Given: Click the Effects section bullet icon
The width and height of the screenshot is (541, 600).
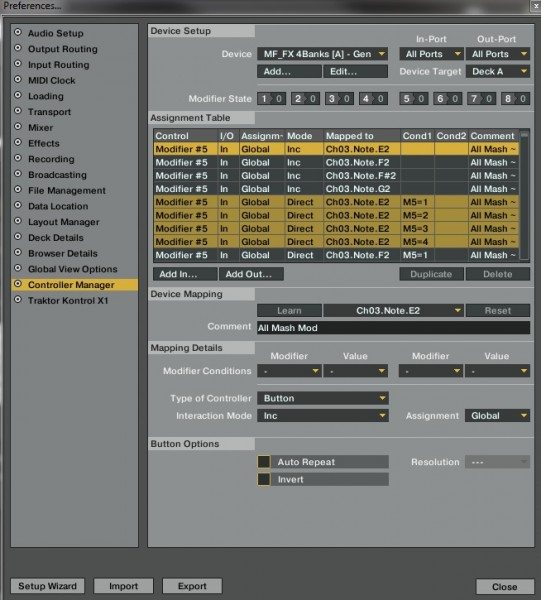Looking at the screenshot, I should (18, 142).
